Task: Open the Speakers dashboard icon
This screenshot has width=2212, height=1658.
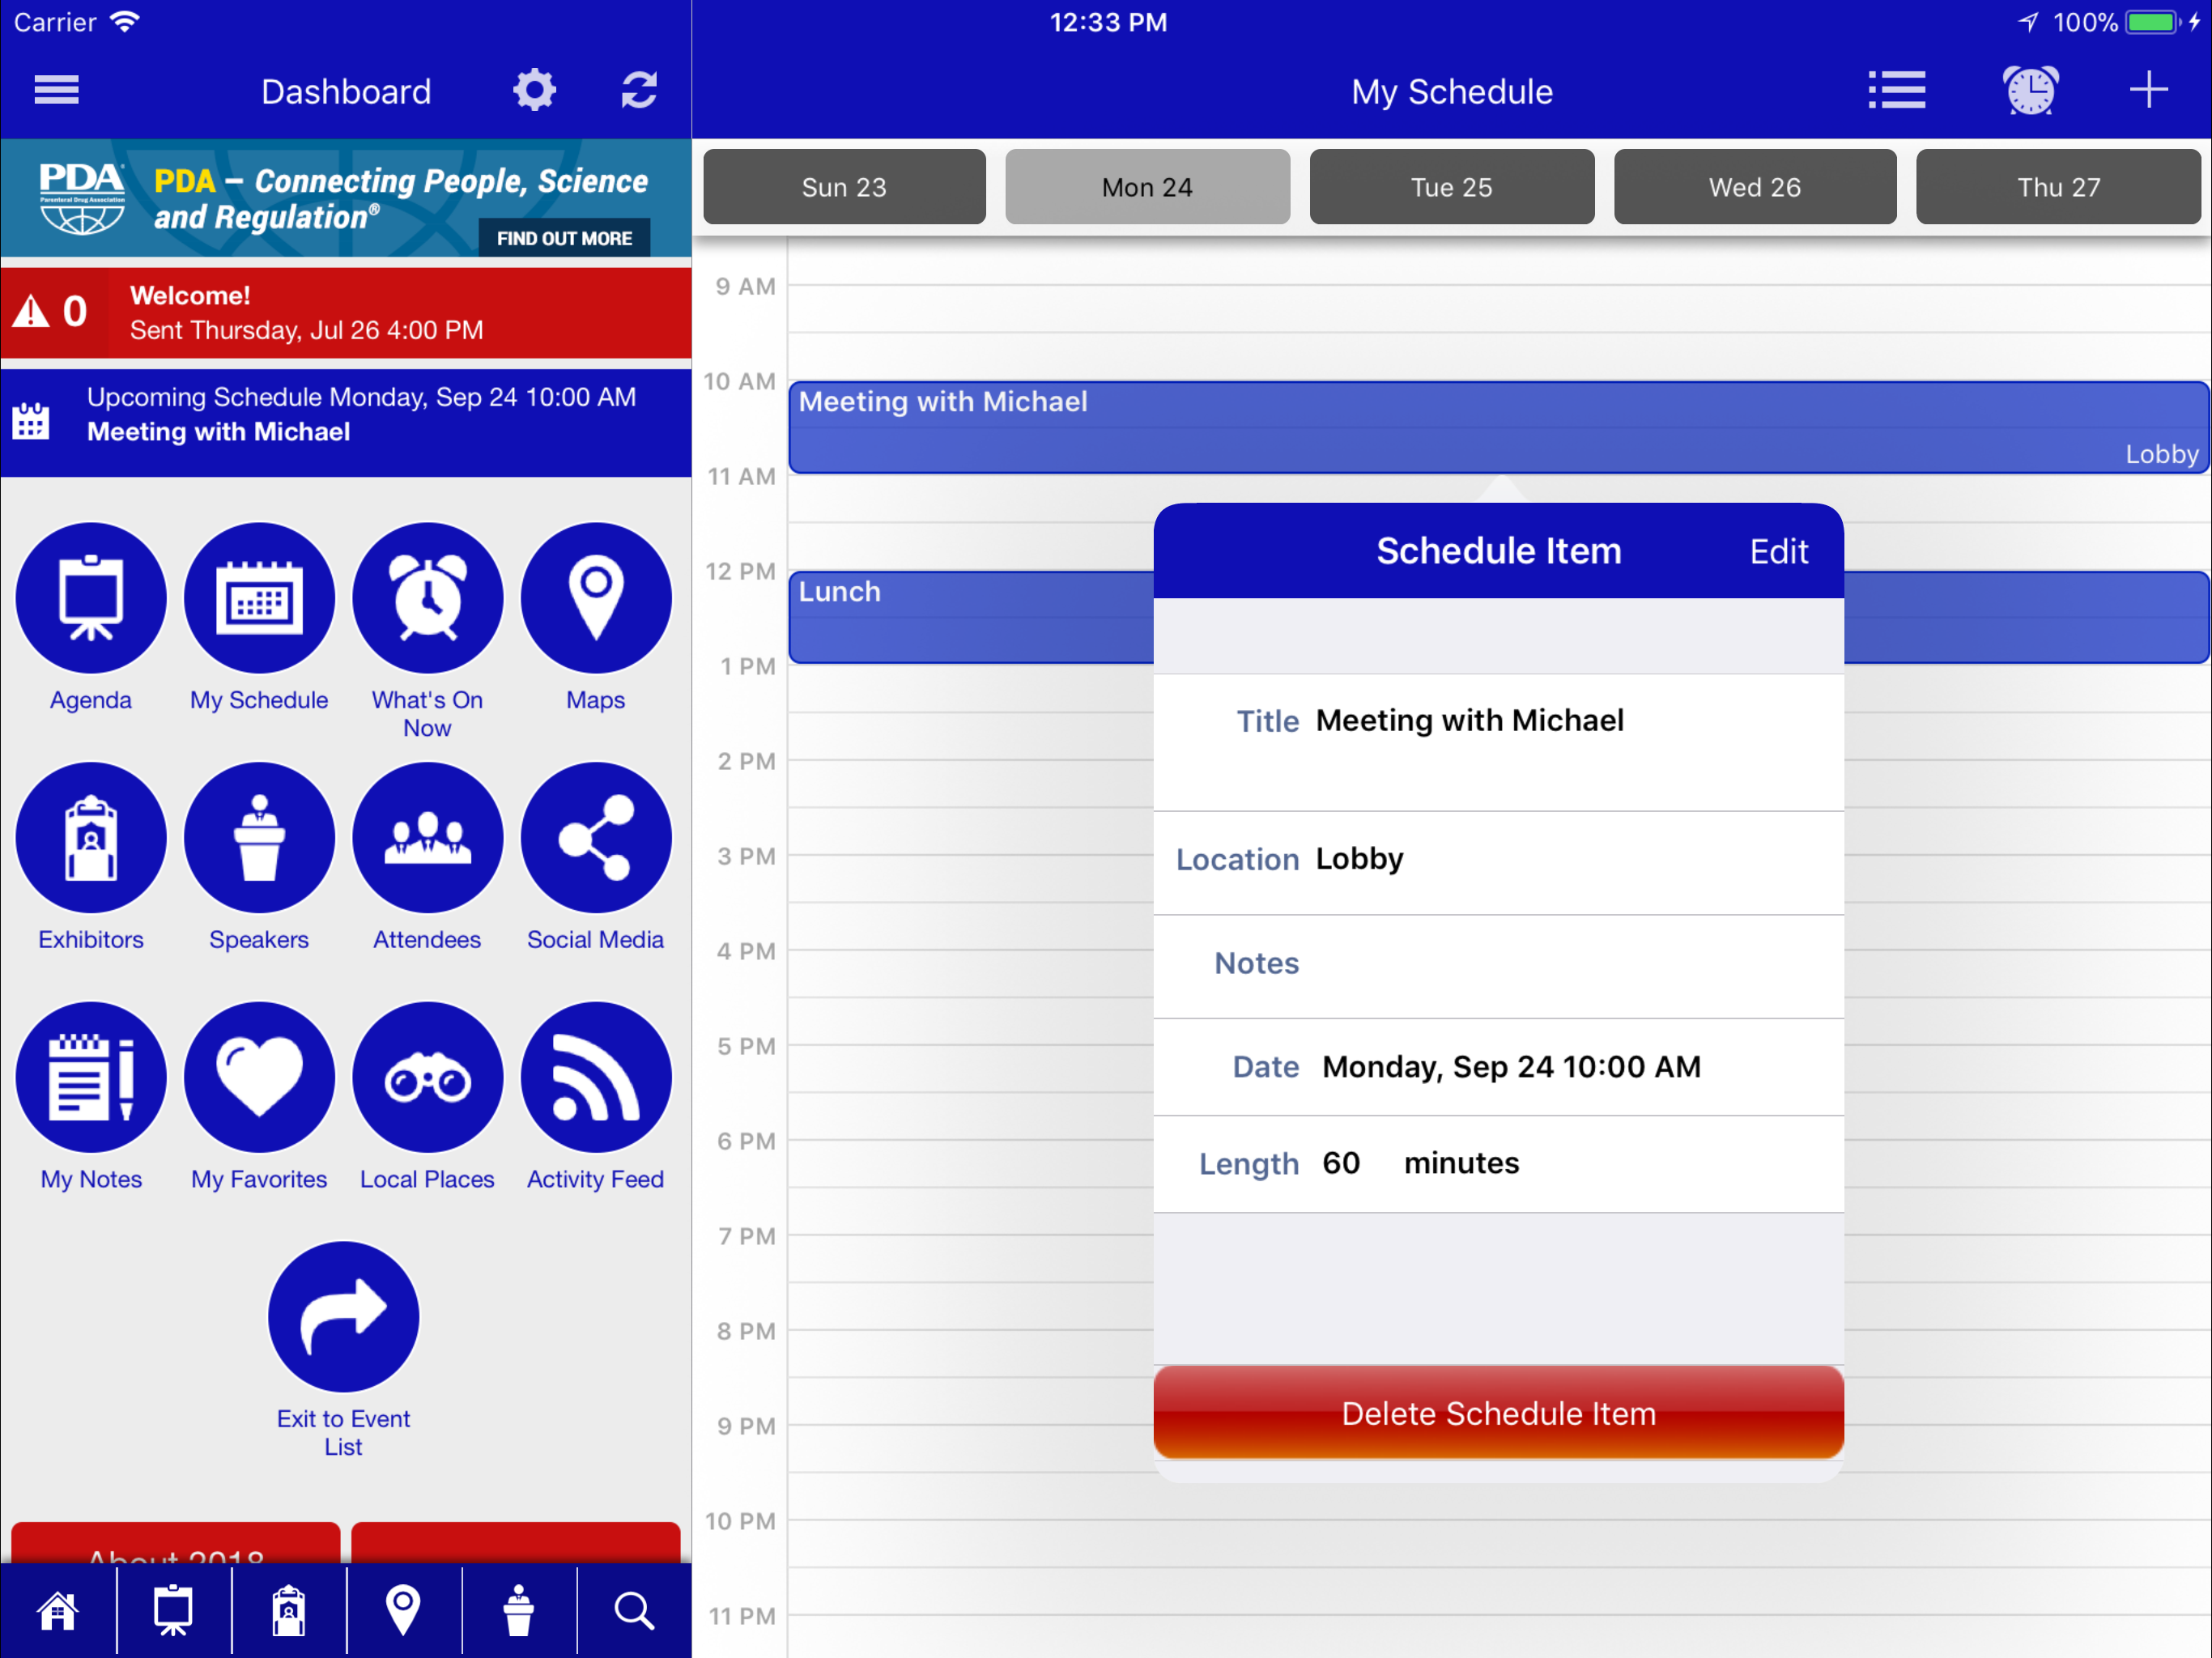Action: point(259,838)
